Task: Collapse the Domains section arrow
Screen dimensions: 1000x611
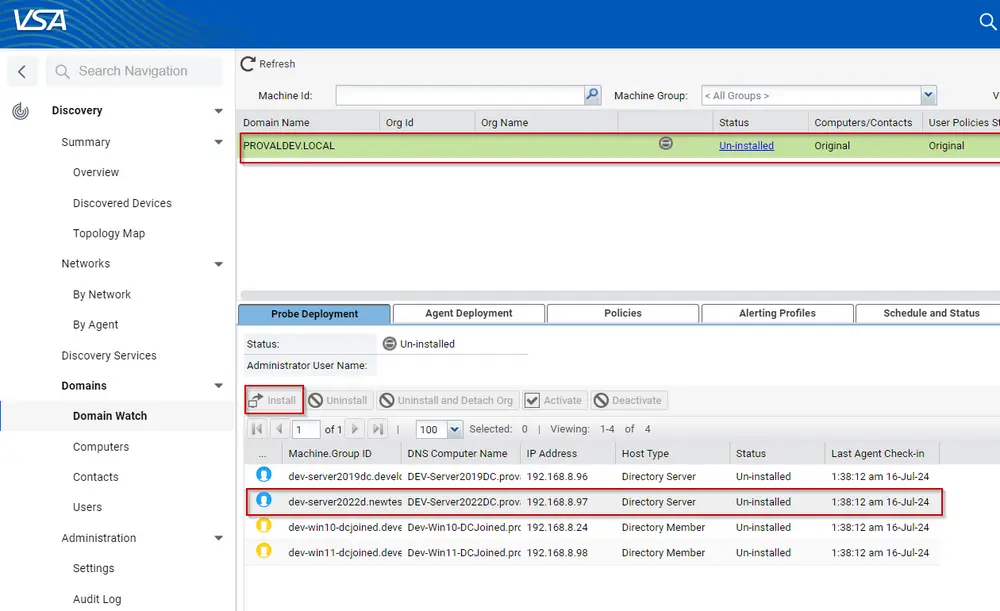Action: 219,386
